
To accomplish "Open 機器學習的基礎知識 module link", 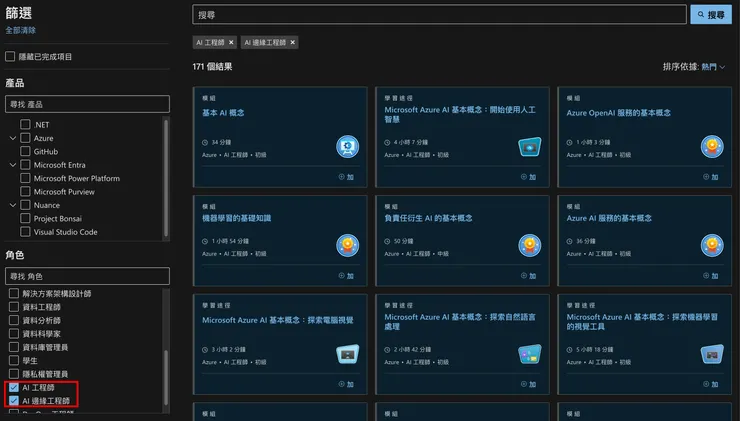I will pyautogui.click(x=236, y=218).
